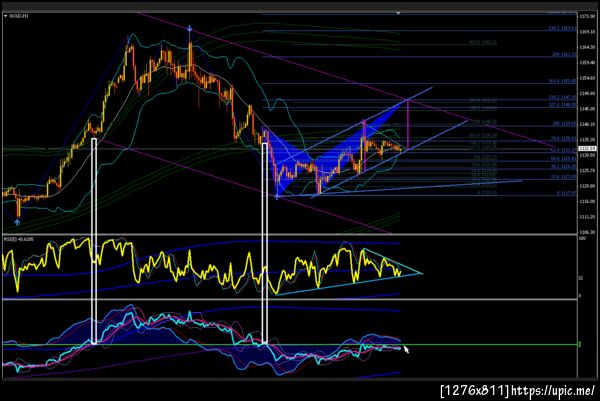Select the blue up arrow below the lowest candle
Image resolution: width=600 pixels, height=401 pixels.
pyautogui.click(x=17, y=222)
